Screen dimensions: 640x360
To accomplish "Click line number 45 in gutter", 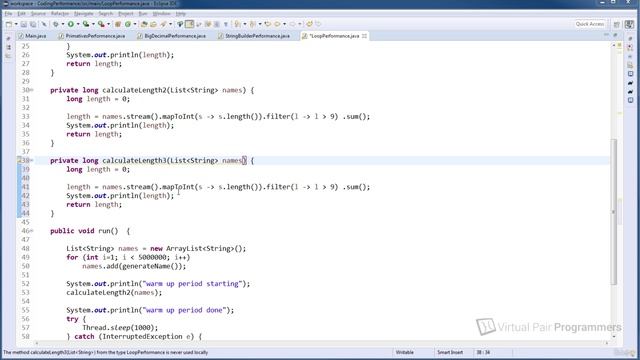I will (x=25, y=222).
